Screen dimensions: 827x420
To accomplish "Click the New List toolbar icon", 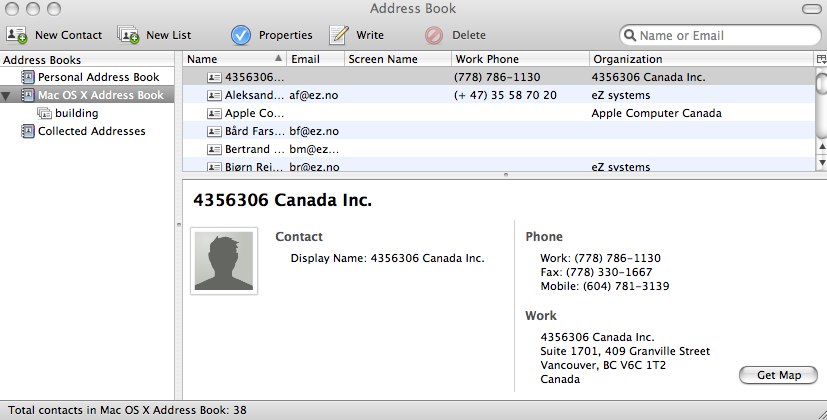I will tap(128, 35).
